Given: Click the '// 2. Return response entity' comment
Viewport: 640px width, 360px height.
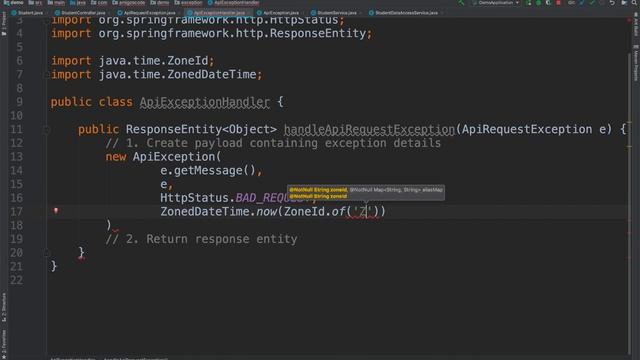Looking at the screenshot, I should pos(201,239).
